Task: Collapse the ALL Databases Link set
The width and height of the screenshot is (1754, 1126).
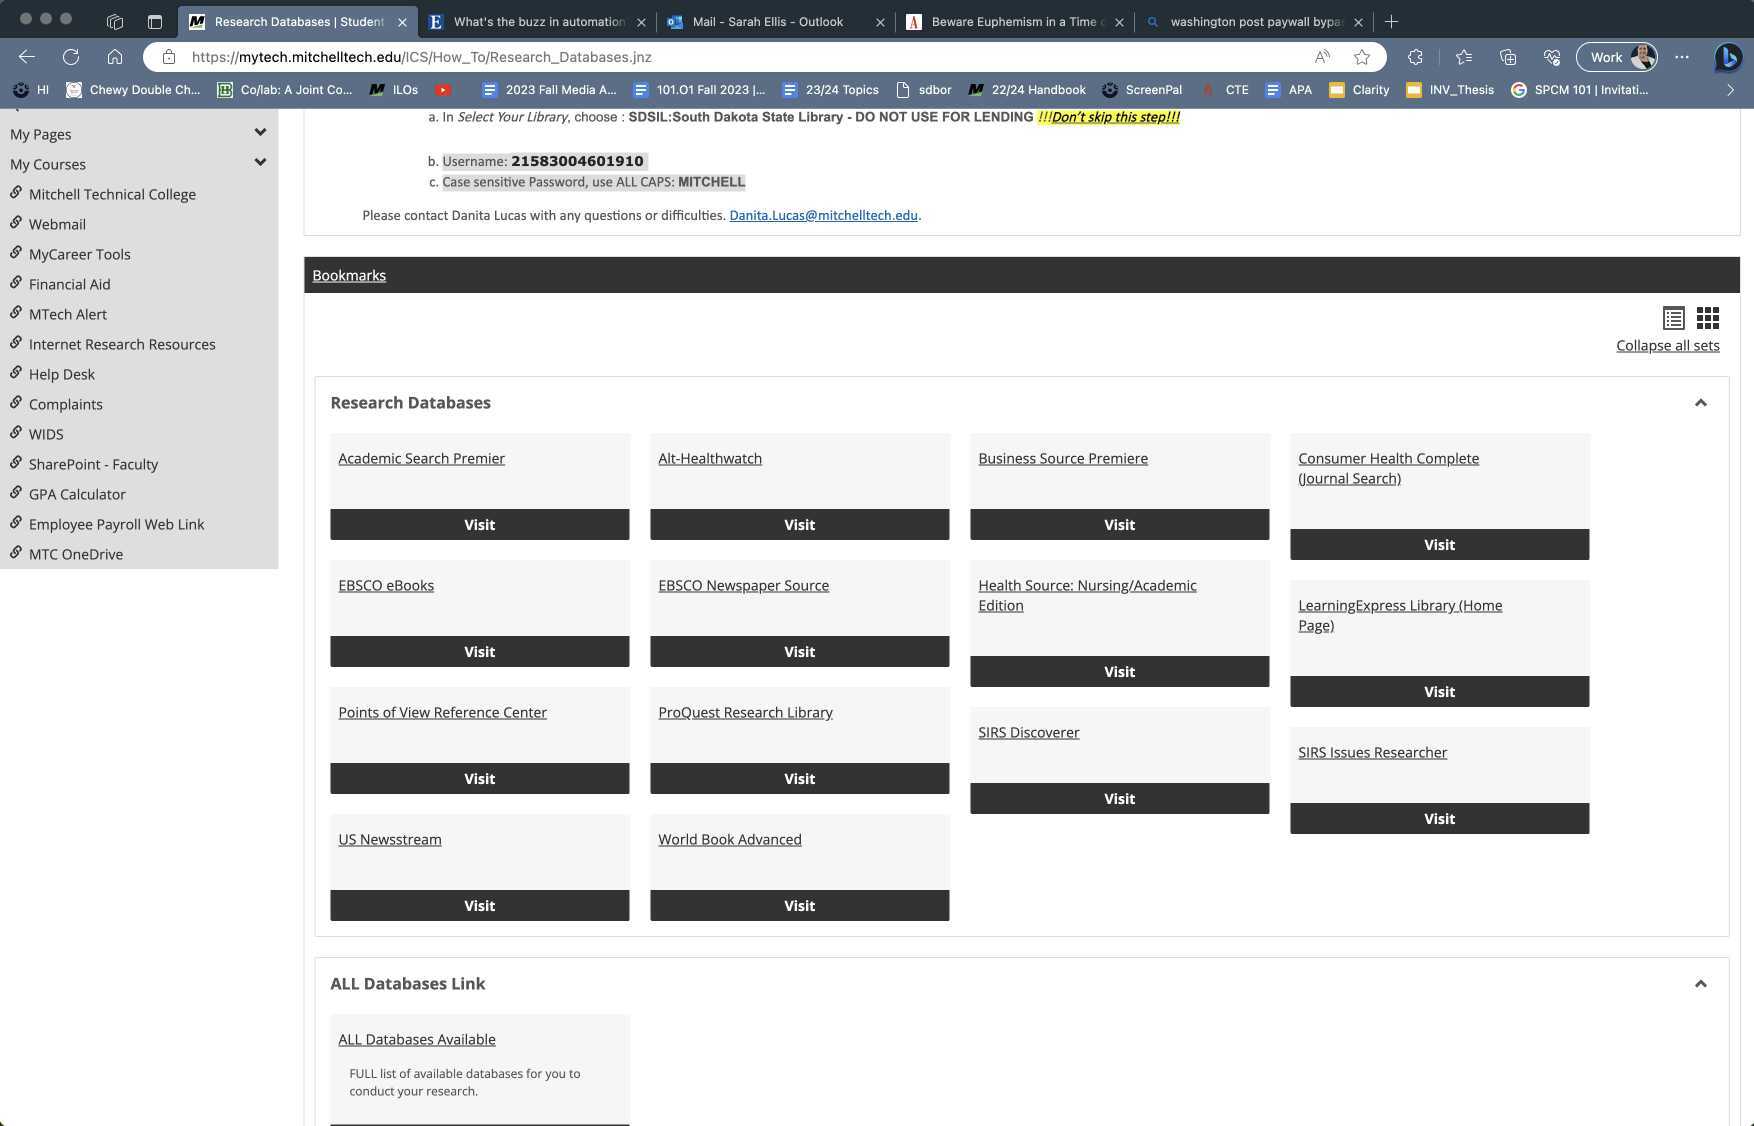Action: pyautogui.click(x=1700, y=983)
